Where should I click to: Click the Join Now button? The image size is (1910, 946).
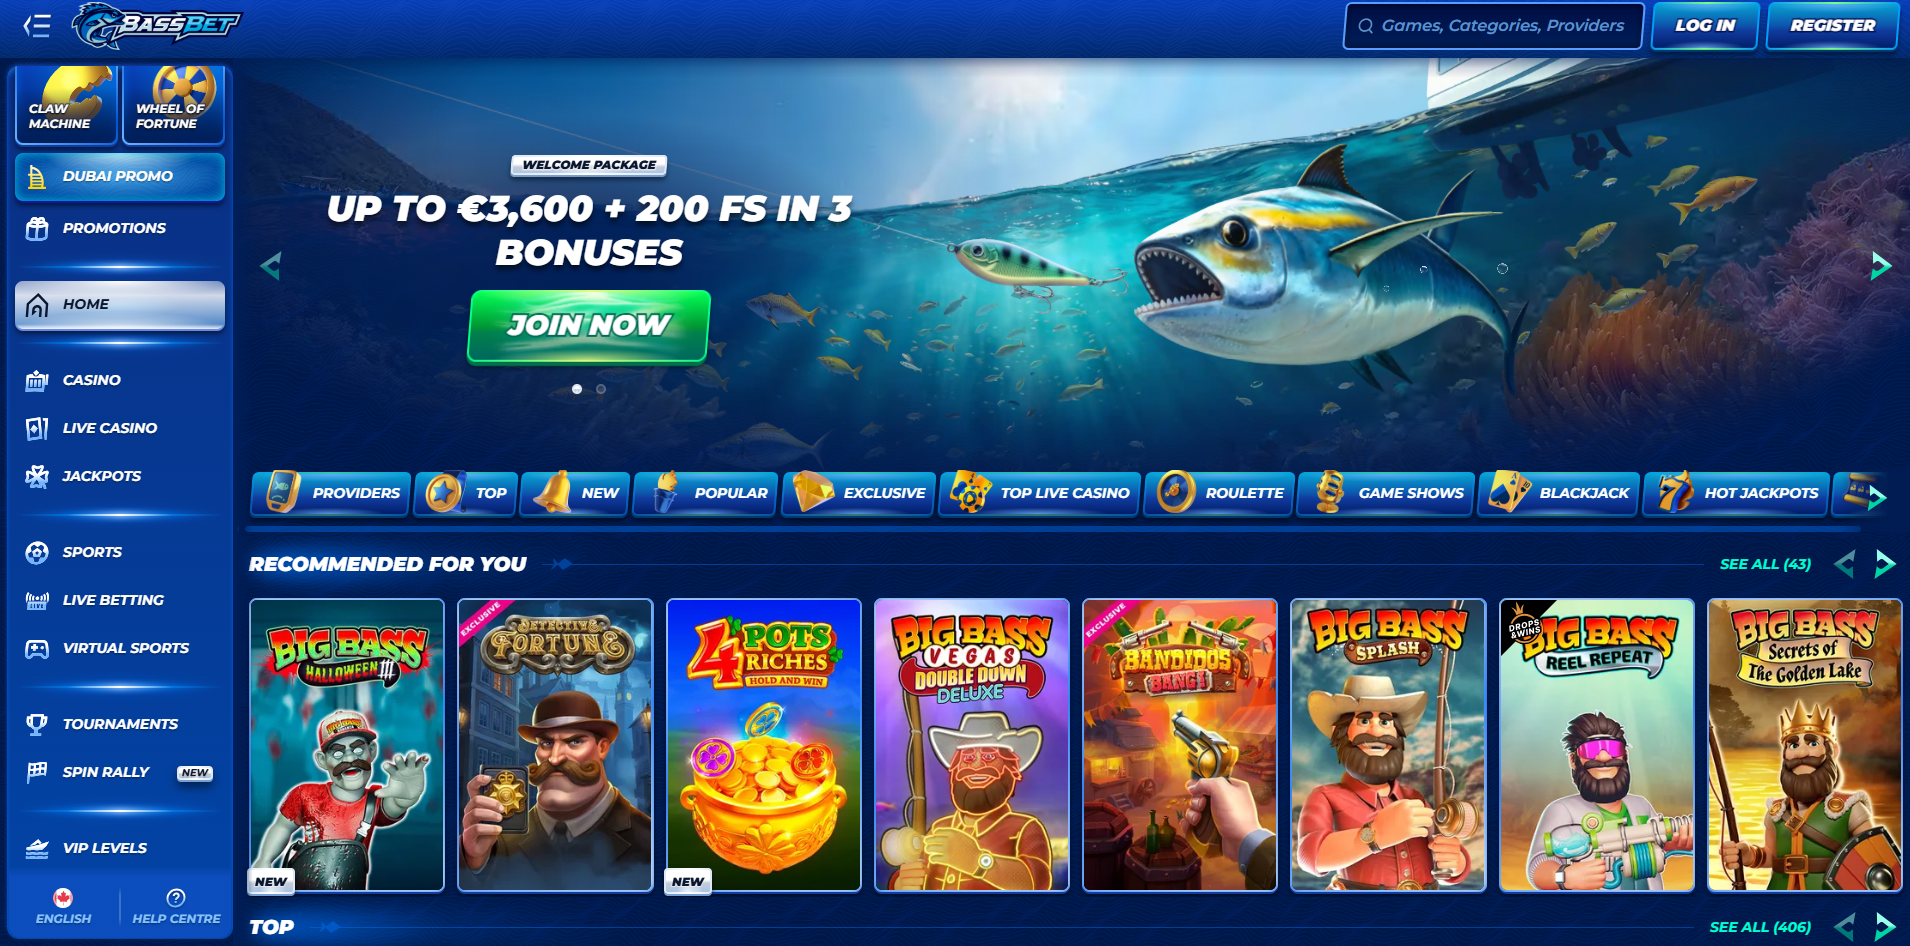[x=589, y=326]
